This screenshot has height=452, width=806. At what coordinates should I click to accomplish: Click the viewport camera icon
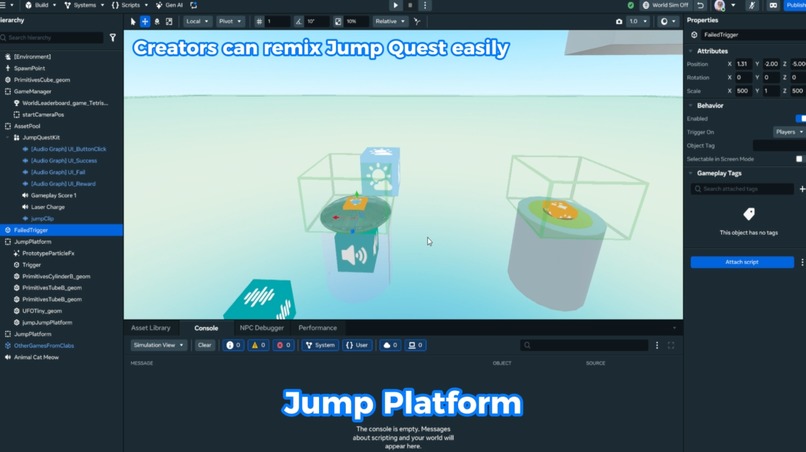tap(619, 22)
